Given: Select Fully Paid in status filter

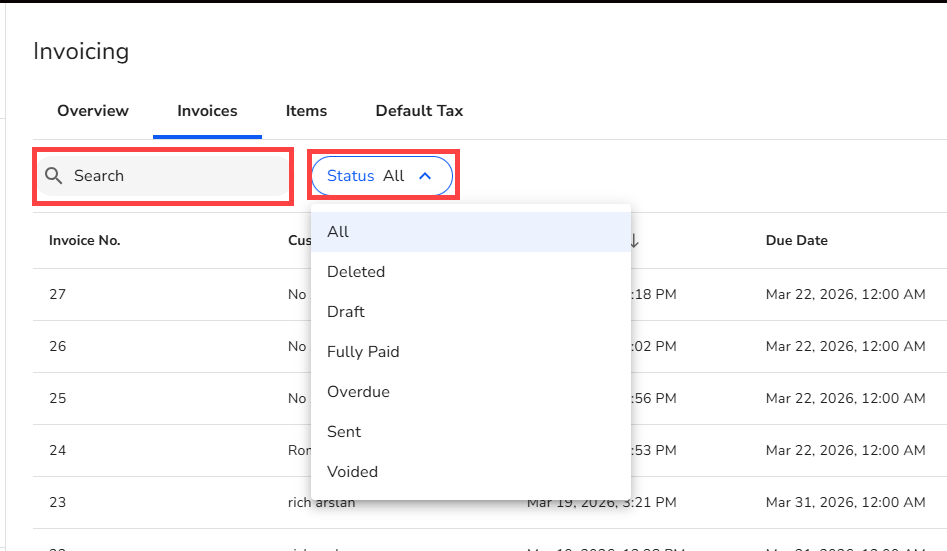Looking at the screenshot, I should [363, 351].
